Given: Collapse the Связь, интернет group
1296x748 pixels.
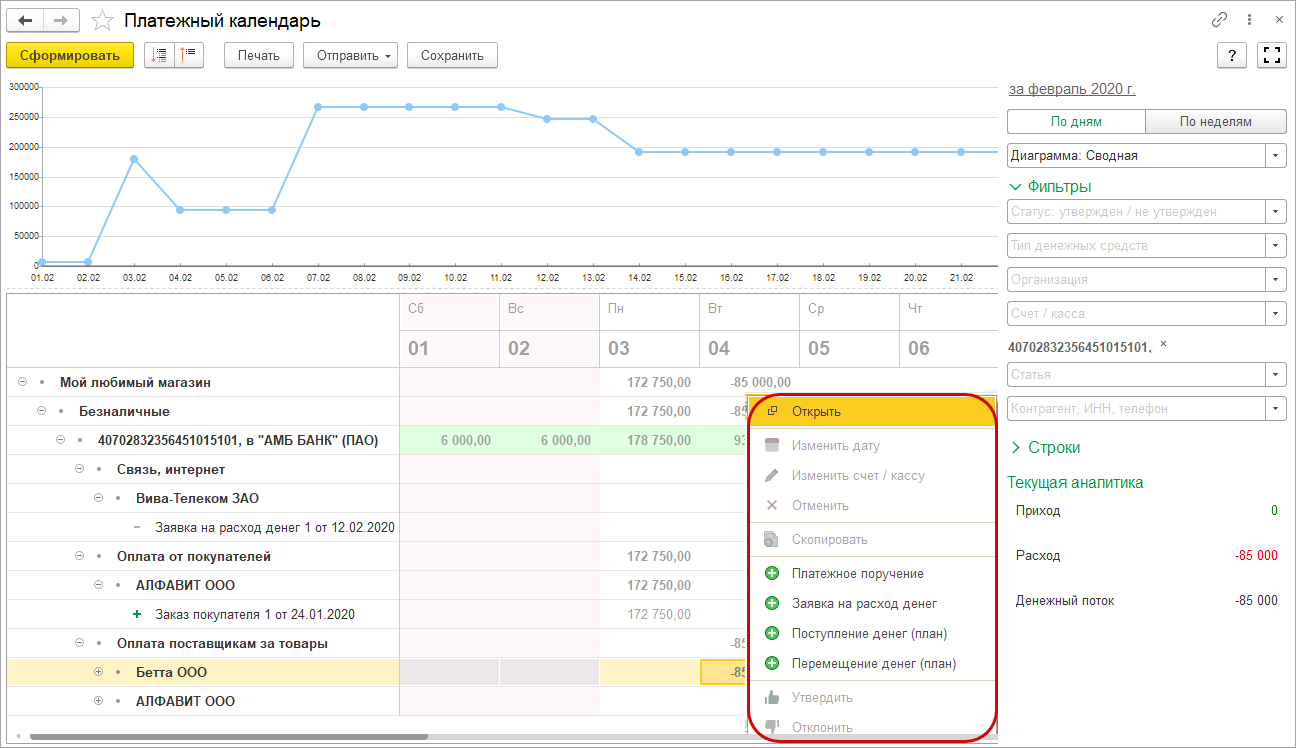Looking at the screenshot, I should [x=80, y=469].
